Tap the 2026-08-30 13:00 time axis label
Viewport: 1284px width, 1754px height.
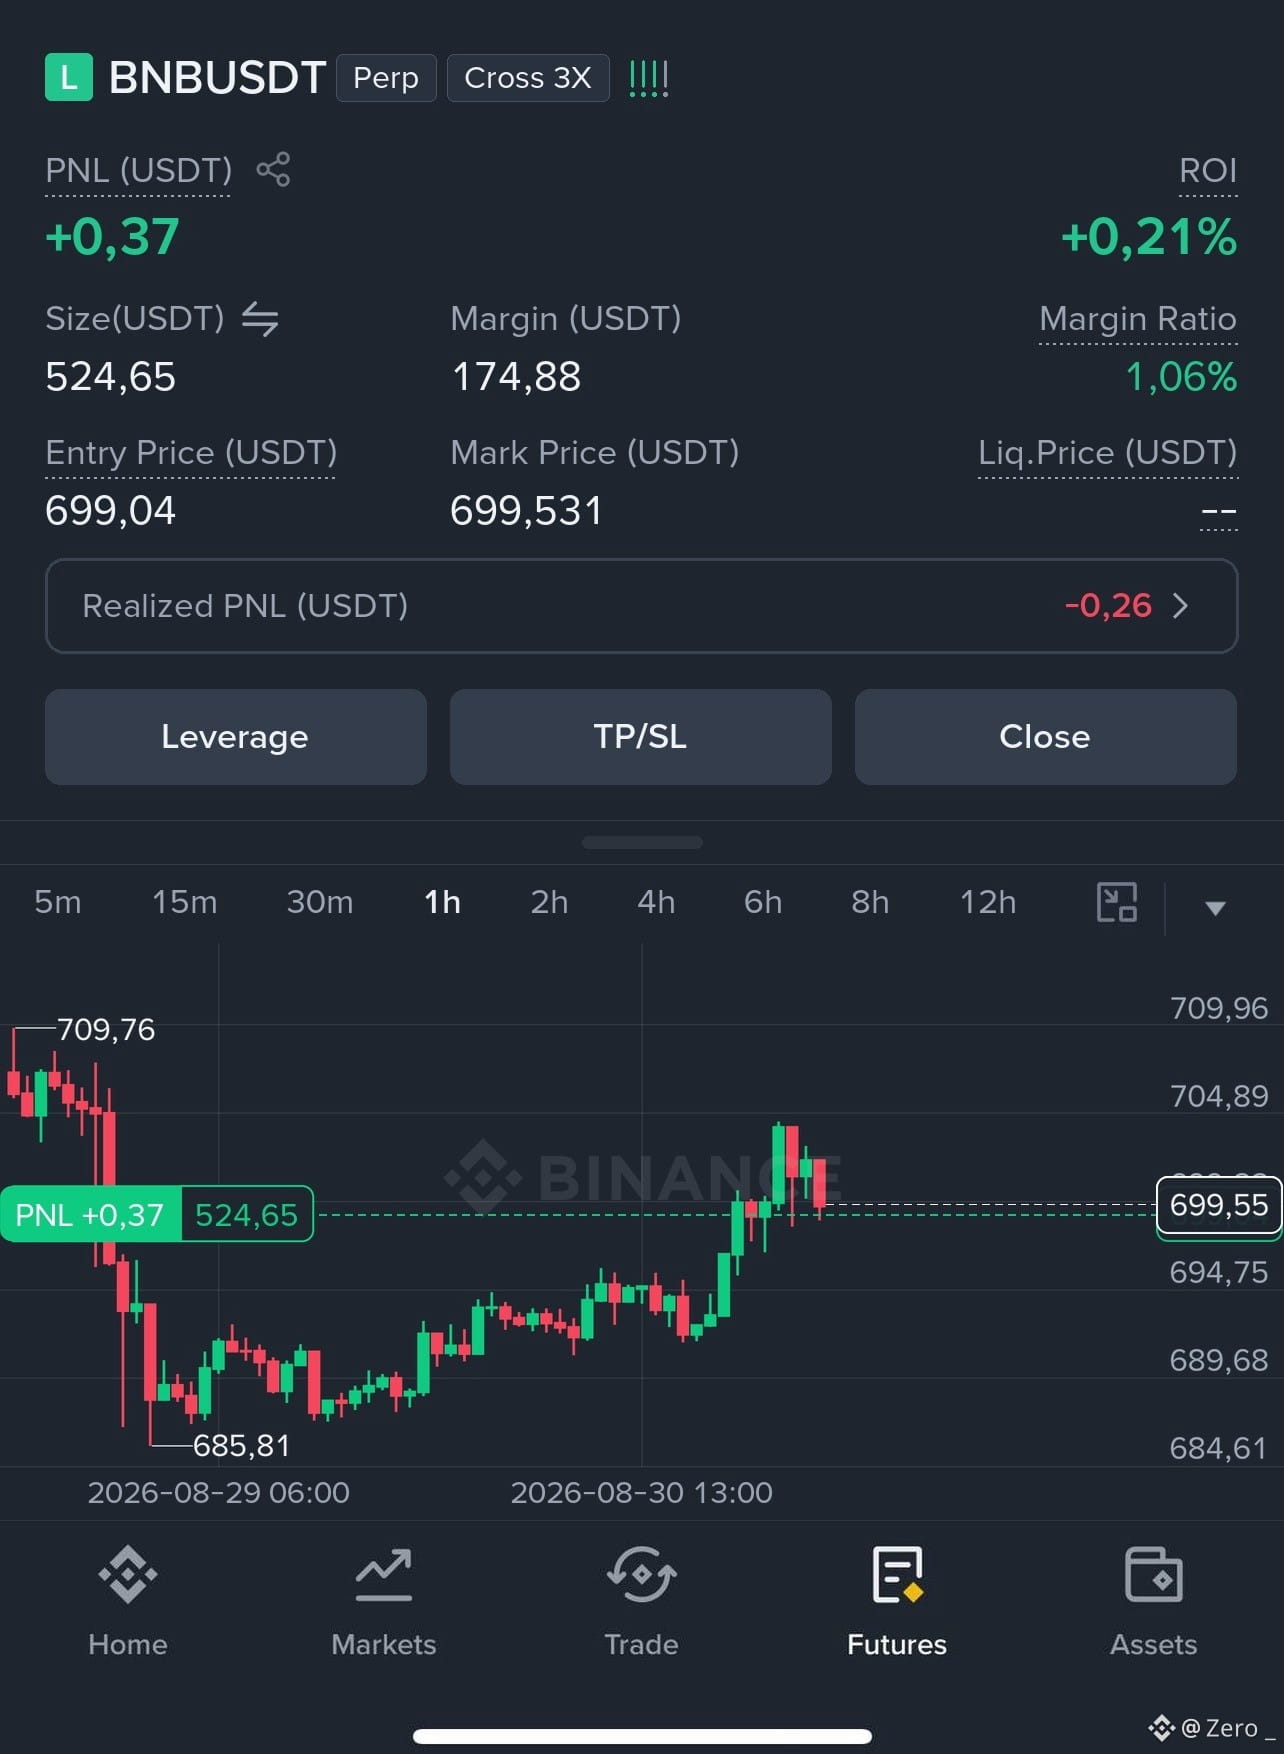(642, 1493)
